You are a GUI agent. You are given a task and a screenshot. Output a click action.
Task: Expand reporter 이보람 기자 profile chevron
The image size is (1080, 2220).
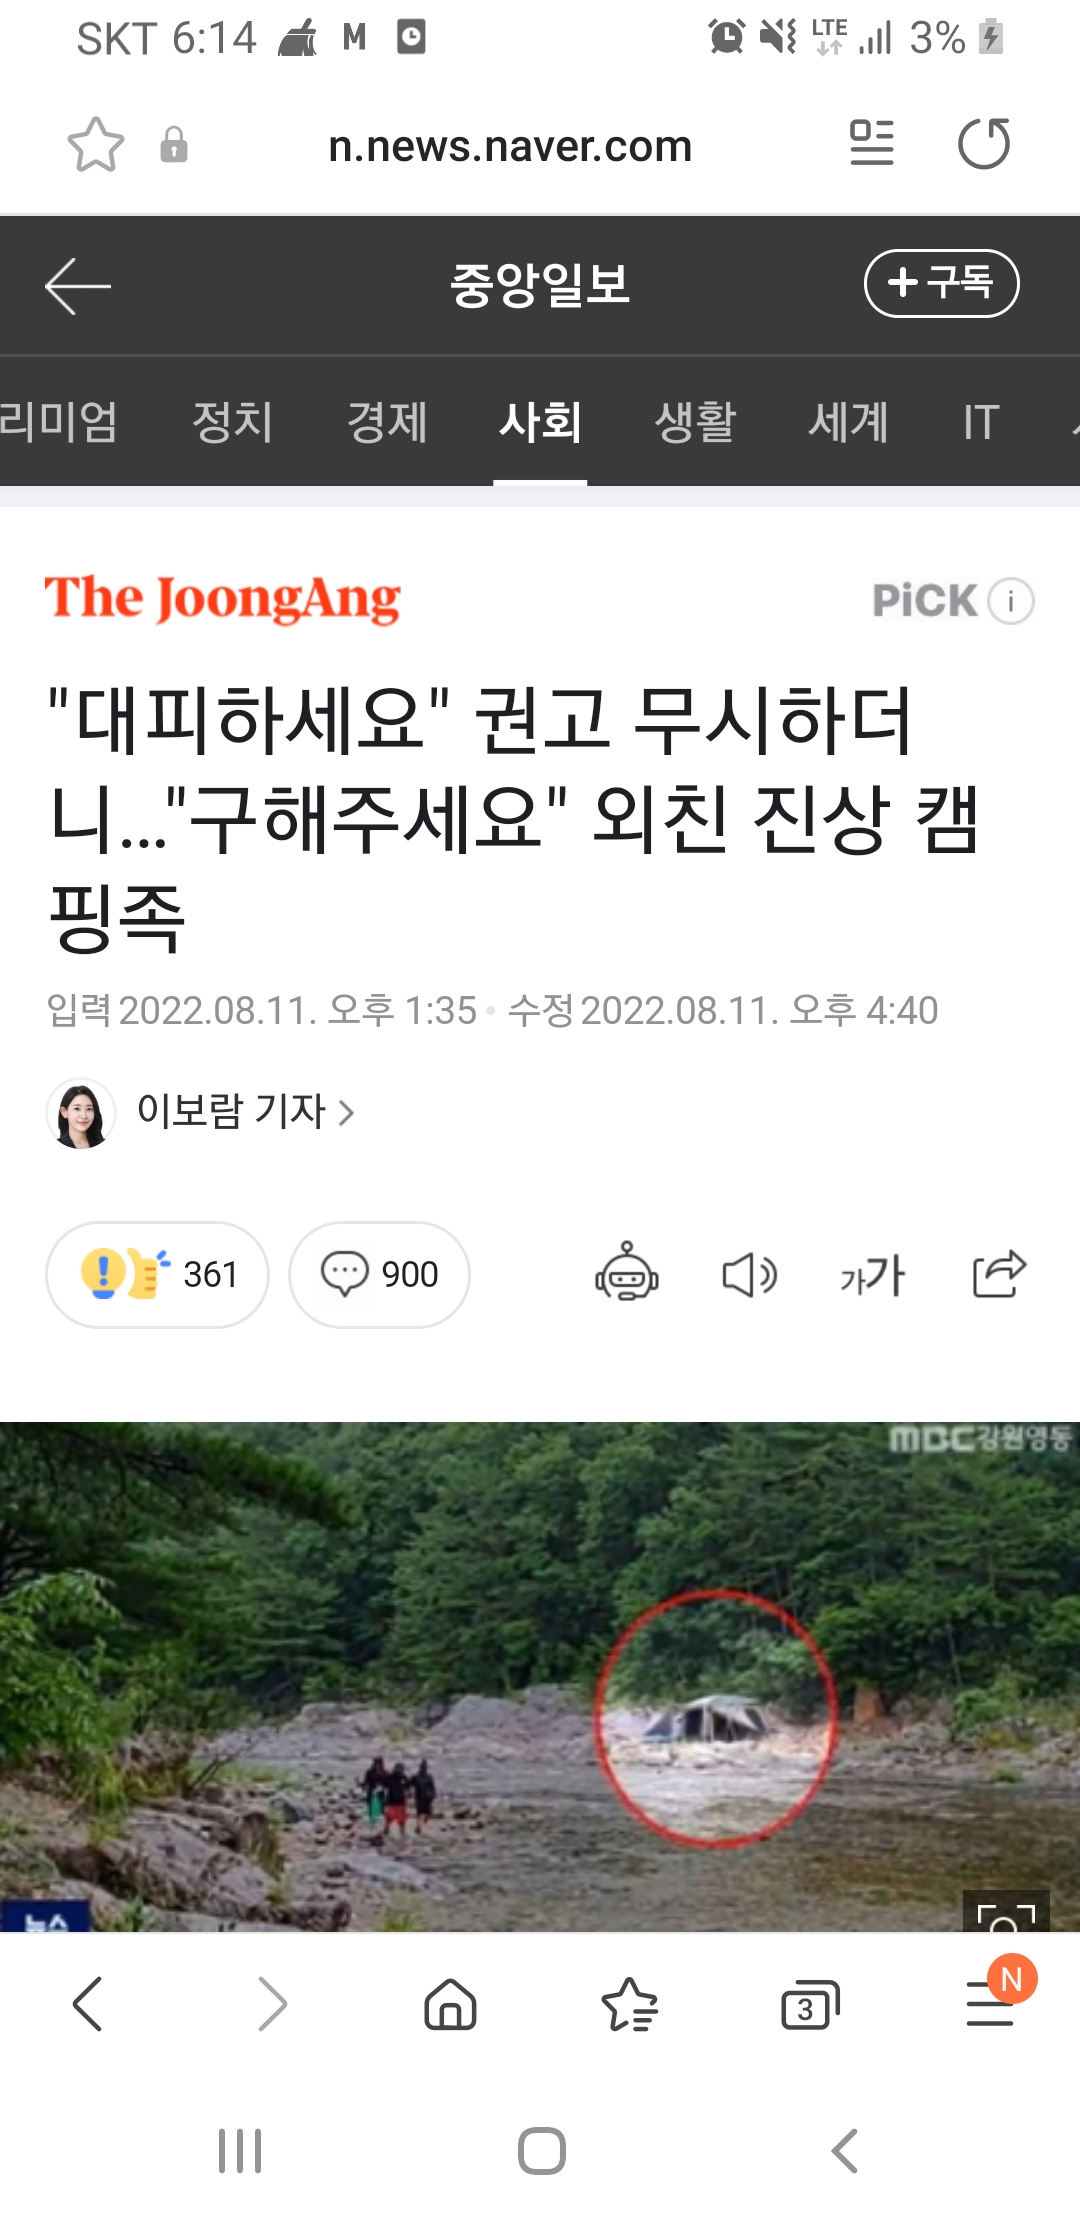346,1113
